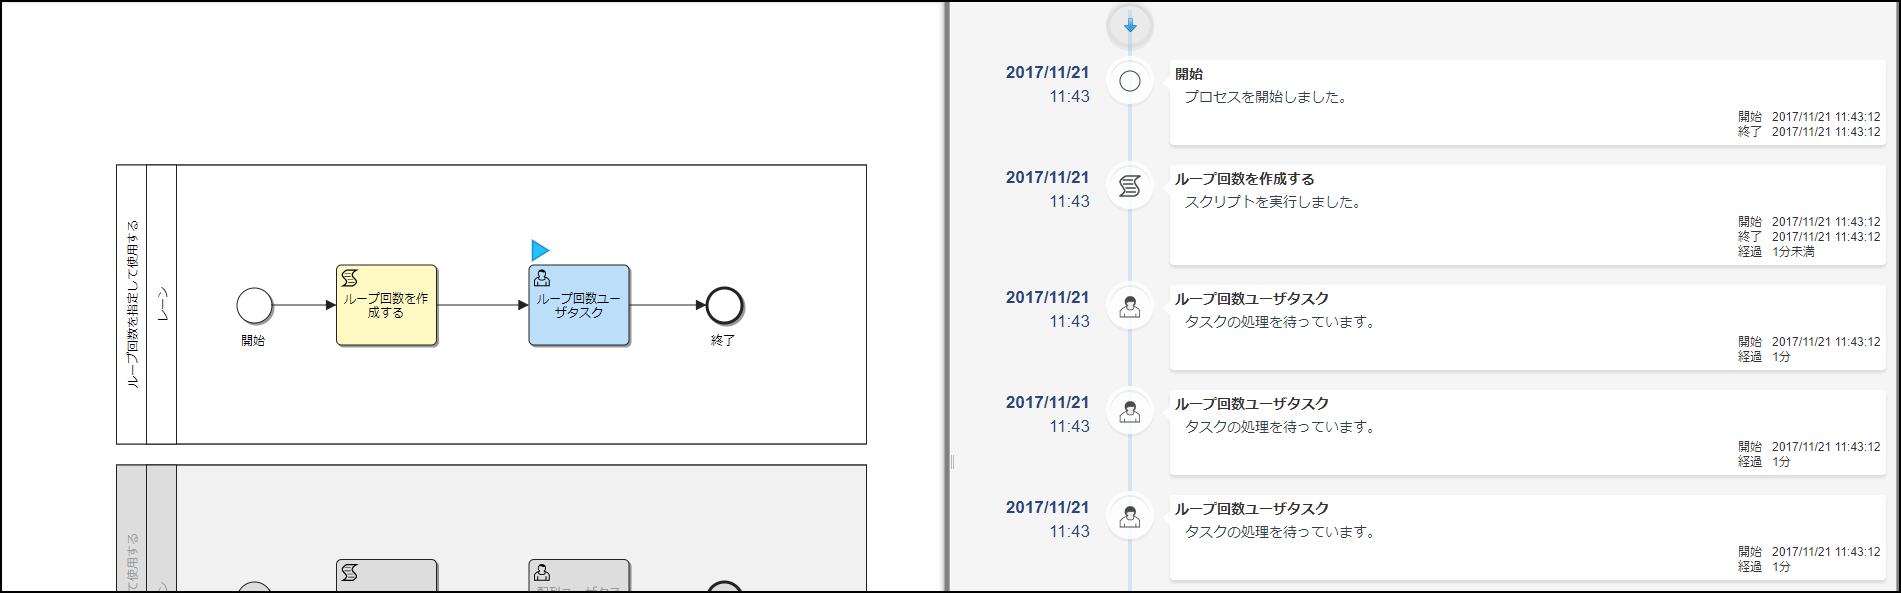Open the first ループ回数ユーザタスク history card

[1528, 327]
